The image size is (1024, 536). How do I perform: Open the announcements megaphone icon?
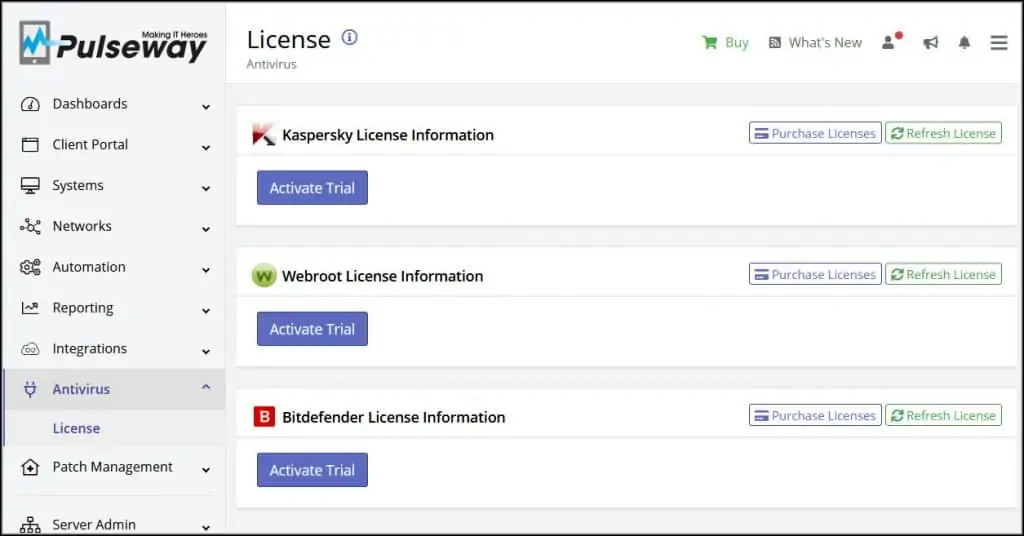(x=930, y=42)
